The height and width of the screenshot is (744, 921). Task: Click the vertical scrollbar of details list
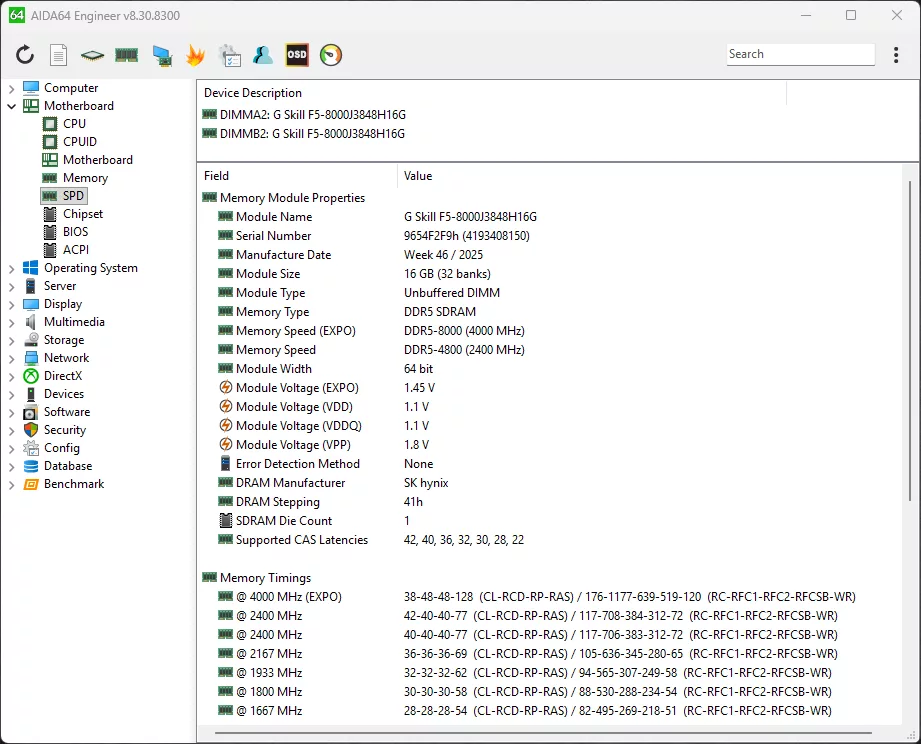(910, 341)
